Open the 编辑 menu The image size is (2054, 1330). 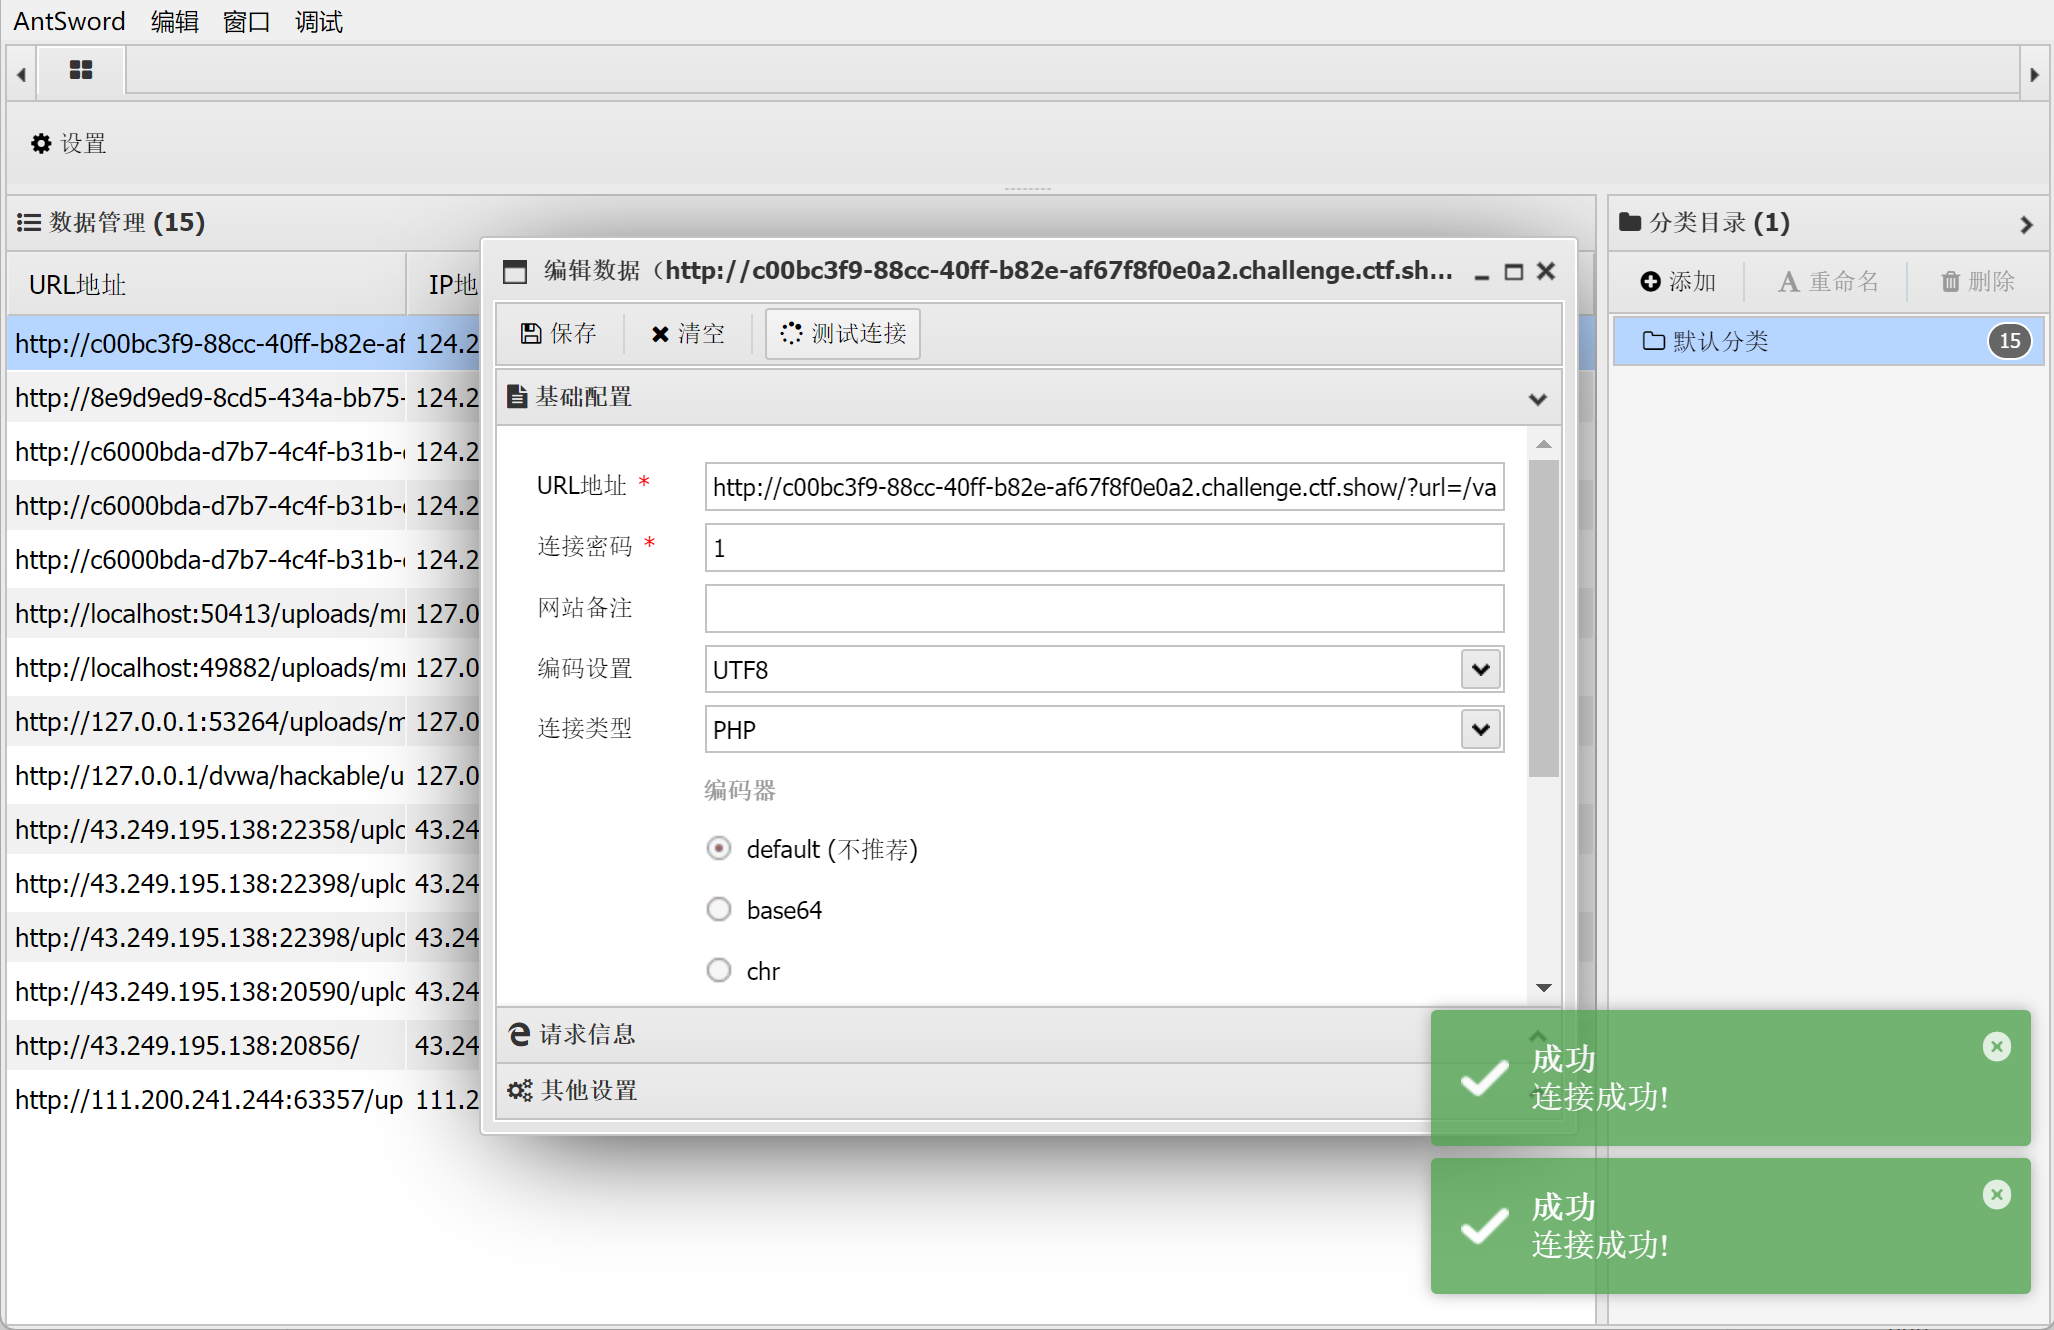pos(174,21)
